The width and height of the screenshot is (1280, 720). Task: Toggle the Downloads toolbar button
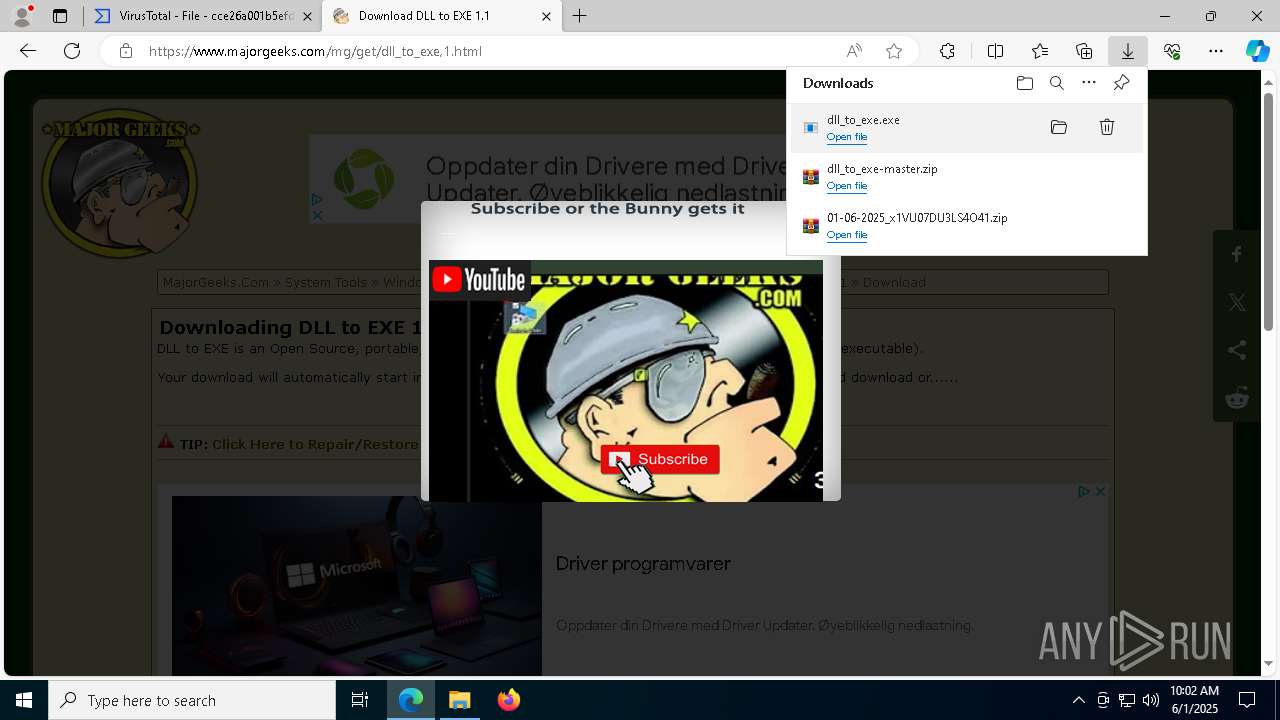tap(1128, 51)
